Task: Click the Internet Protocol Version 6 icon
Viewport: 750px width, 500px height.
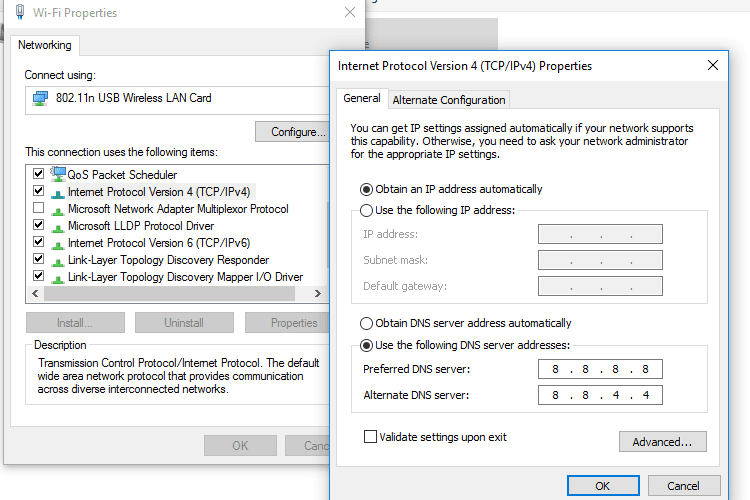Action: (x=58, y=245)
